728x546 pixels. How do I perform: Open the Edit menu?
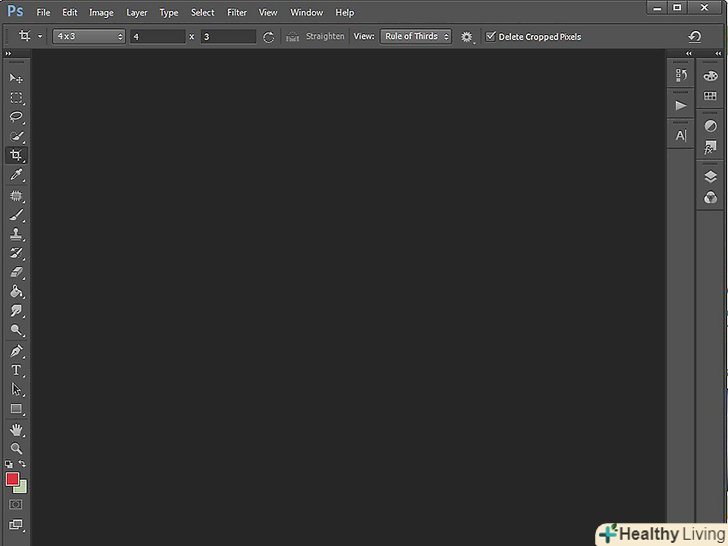[70, 13]
